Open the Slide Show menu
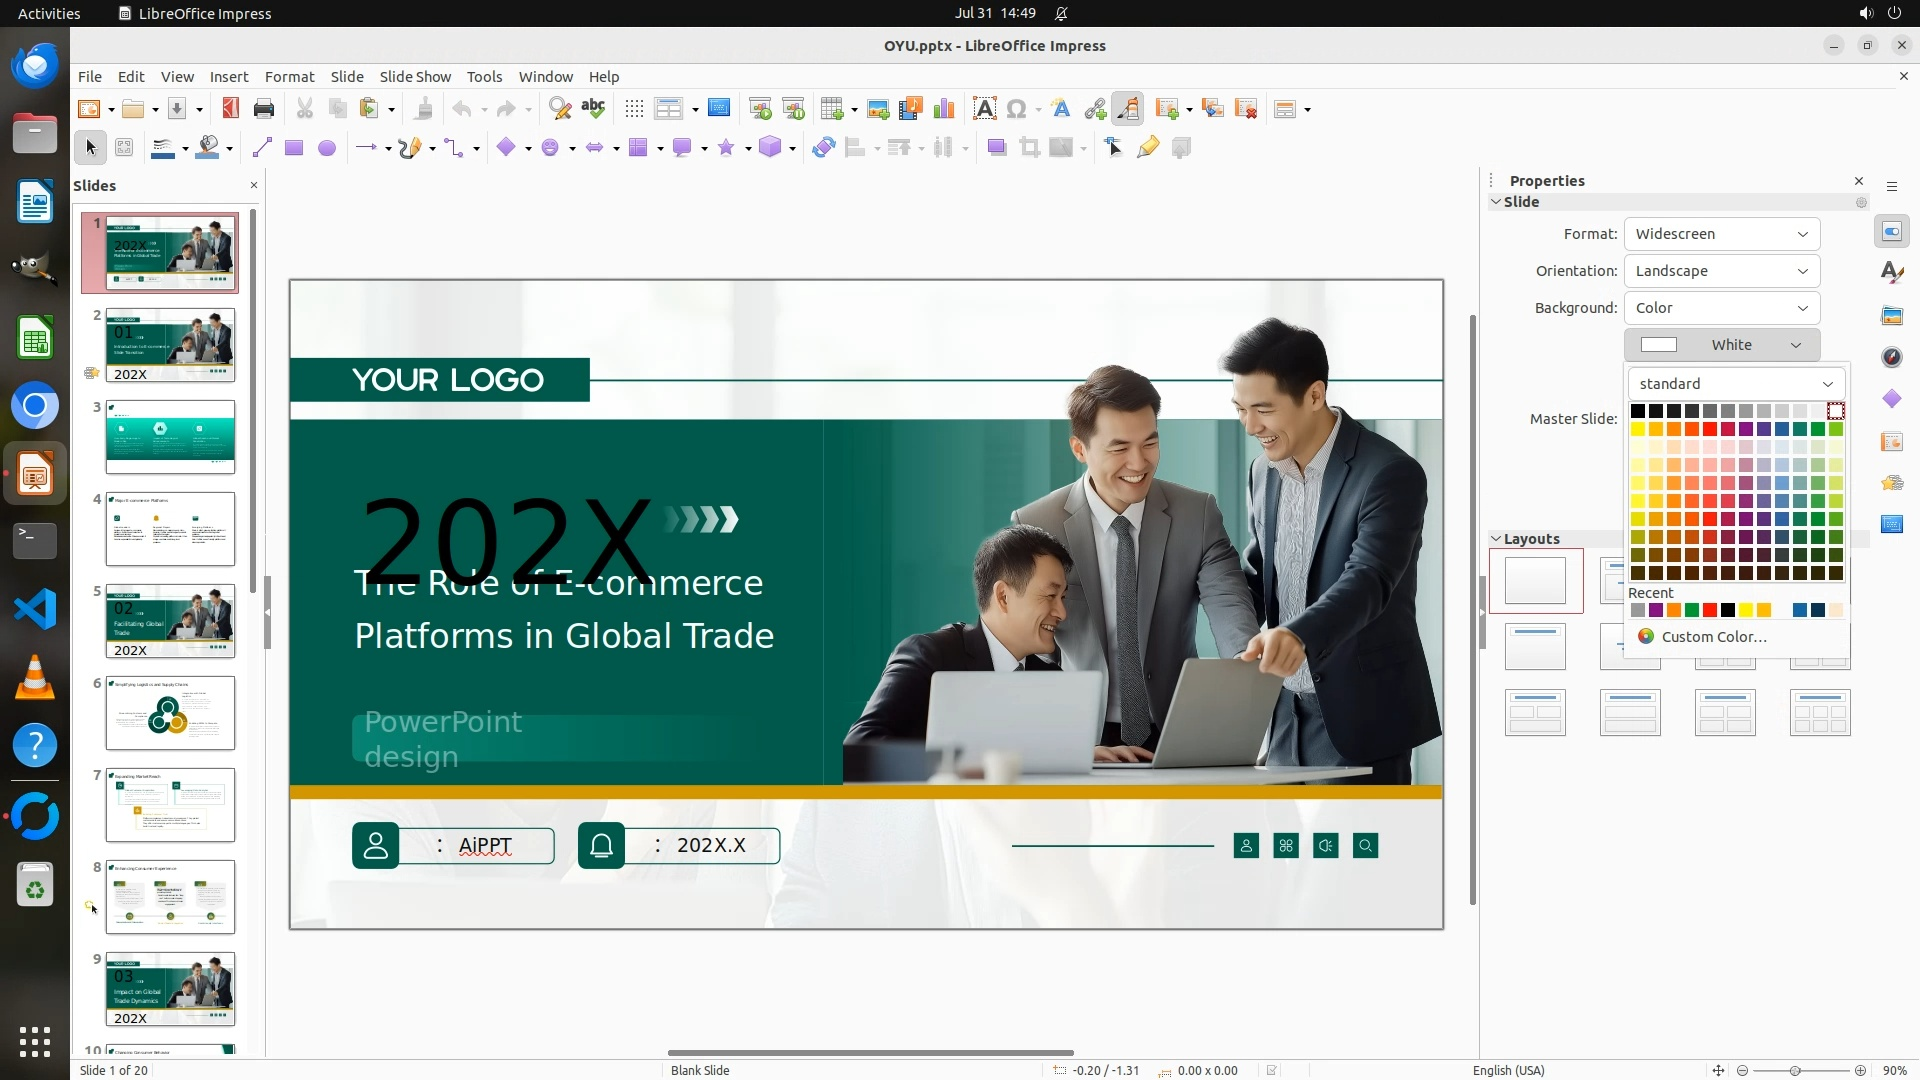Viewport: 1920px width, 1080px height. [x=415, y=77]
